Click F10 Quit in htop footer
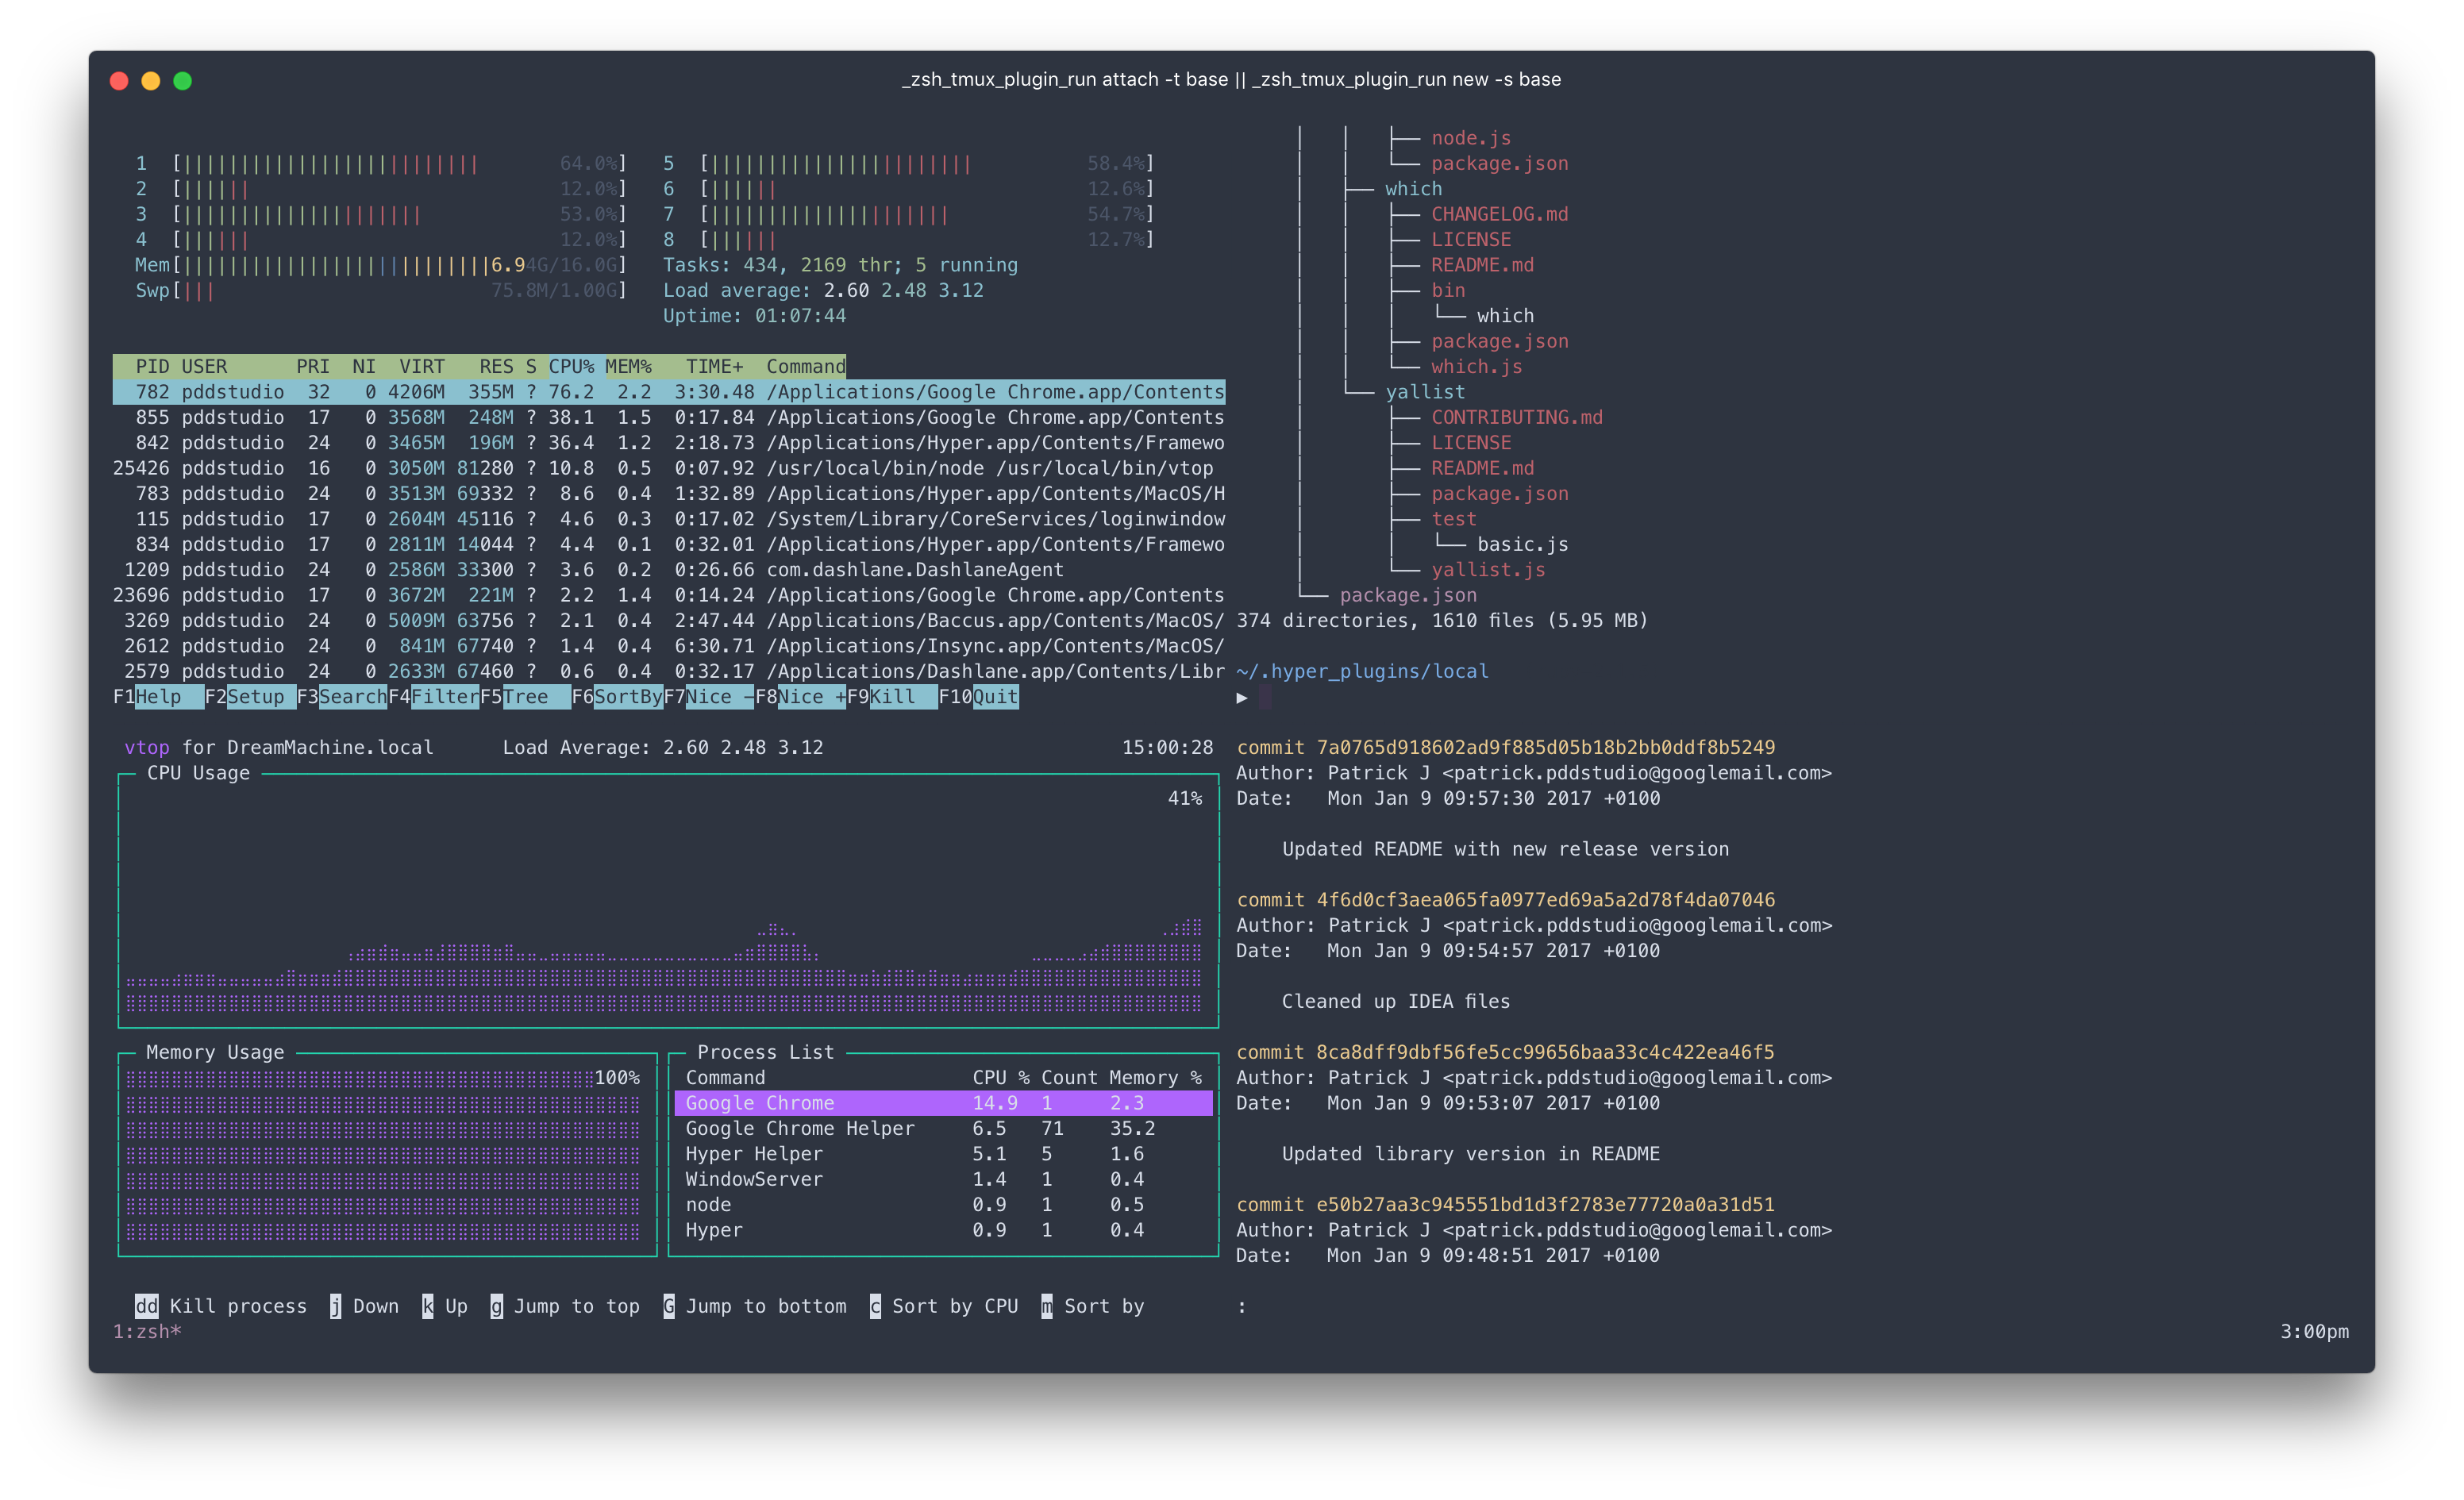Viewport: 2464px width, 1500px height. 994,696
